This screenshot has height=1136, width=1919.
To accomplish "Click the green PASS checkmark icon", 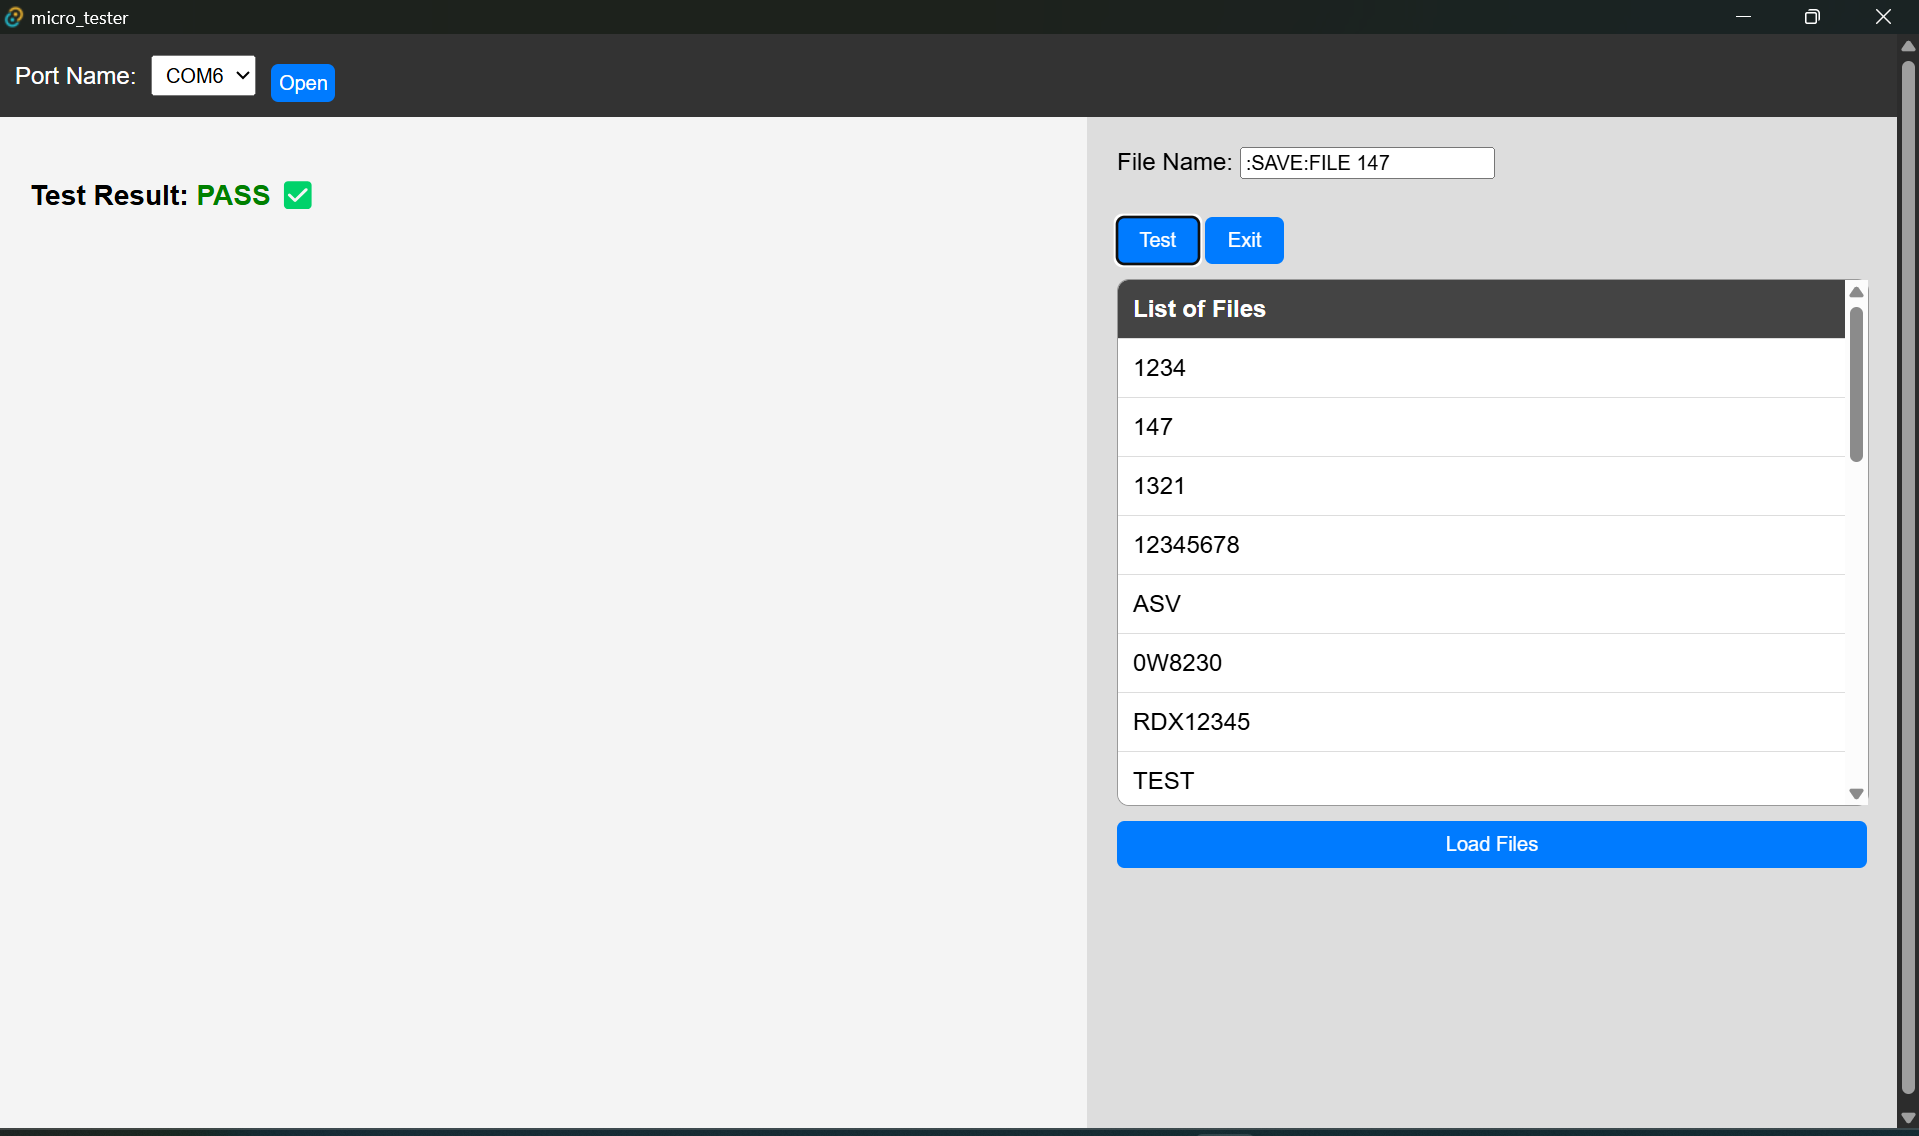I will (297, 195).
